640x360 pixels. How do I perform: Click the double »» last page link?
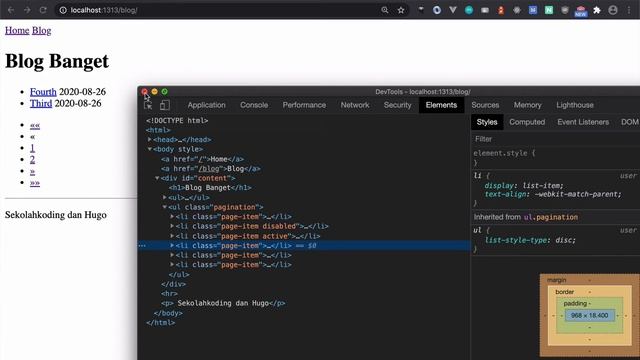pyautogui.click(x=35, y=182)
